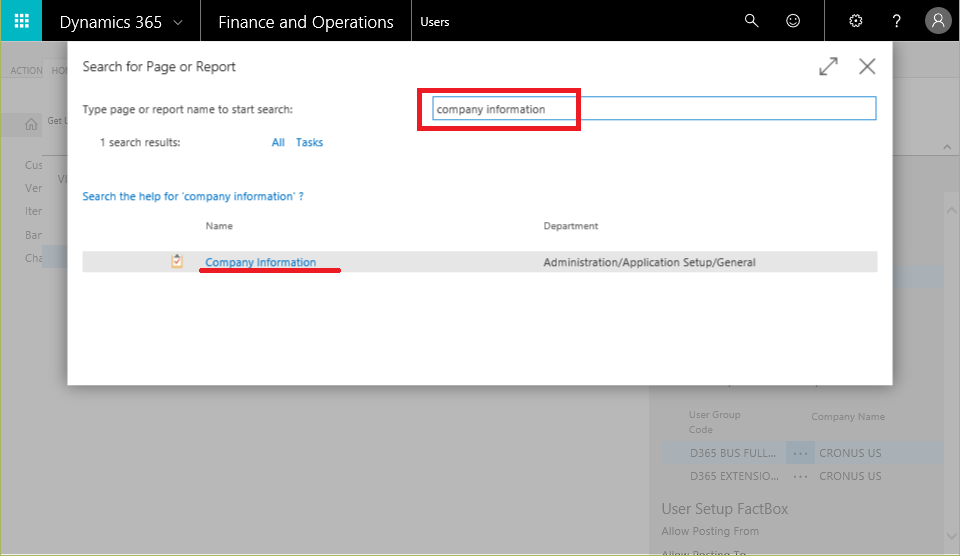960x556 pixels.
Task: Open the app launcher waffle menu
Action: click(21, 21)
